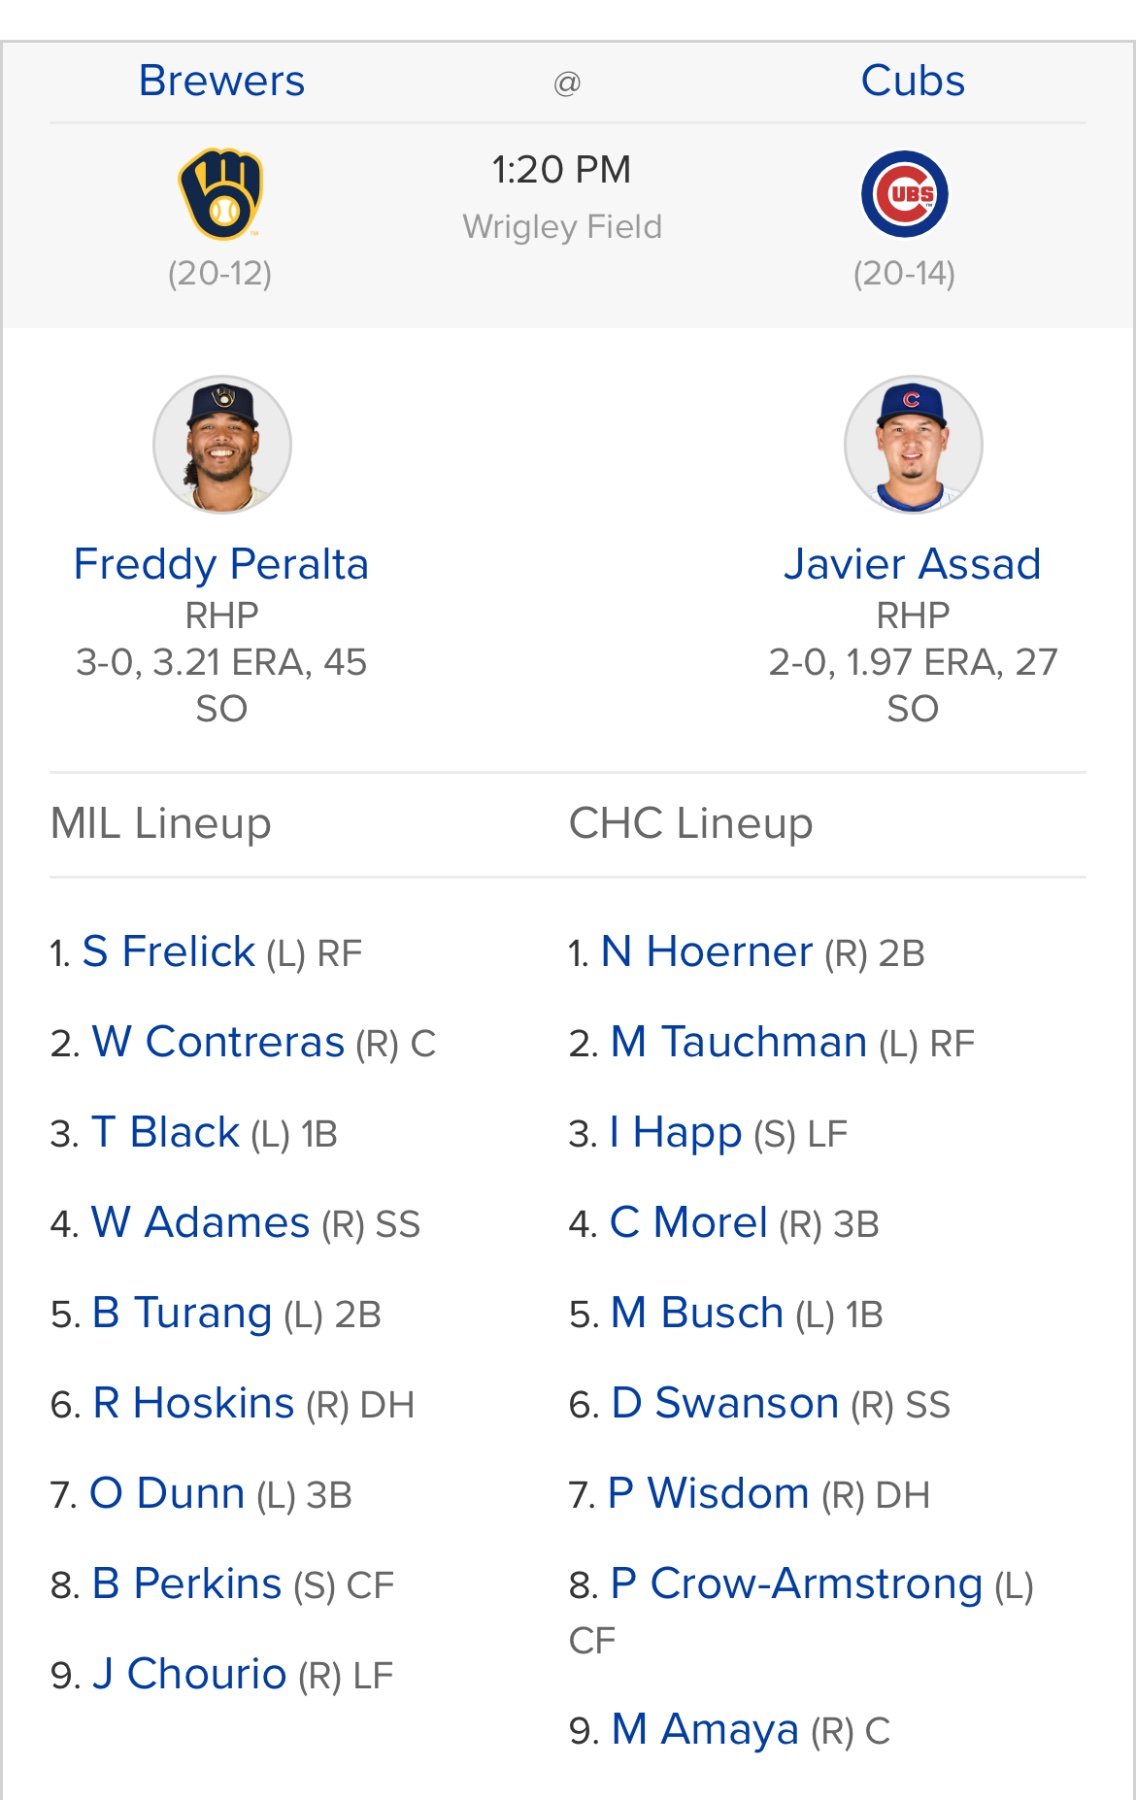Select N Hoerner in CHC lineup

click(706, 952)
